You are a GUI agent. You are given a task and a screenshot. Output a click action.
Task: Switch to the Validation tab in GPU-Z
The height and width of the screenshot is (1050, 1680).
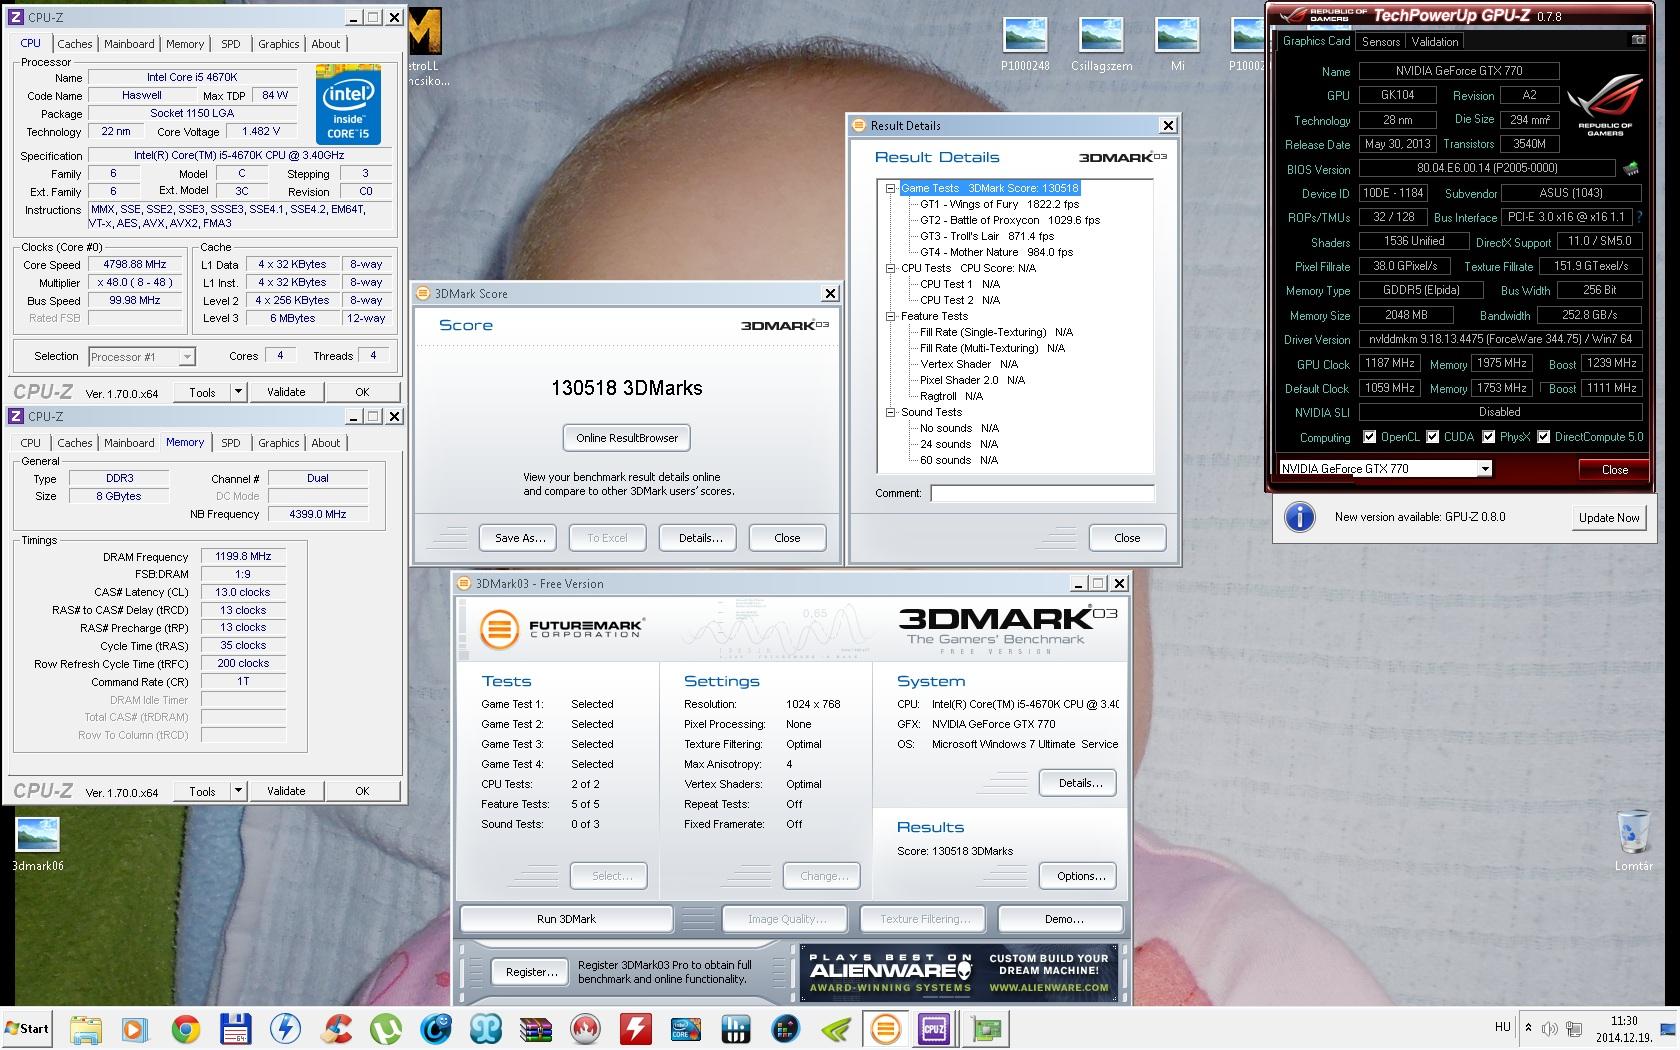pos(1435,41)
